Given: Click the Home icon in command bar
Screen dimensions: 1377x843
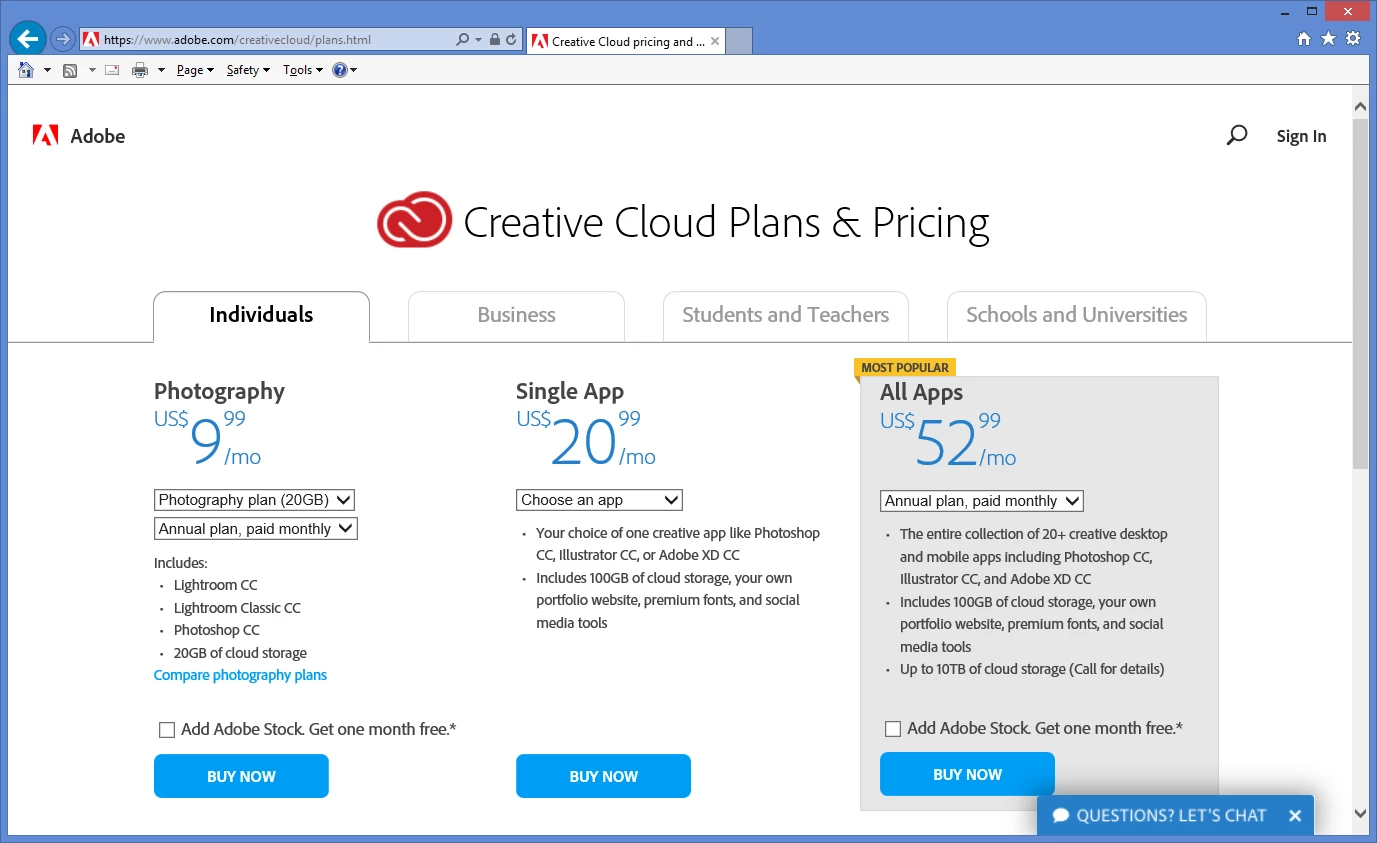Looking at the screenshot, I should tap(26, 70).
